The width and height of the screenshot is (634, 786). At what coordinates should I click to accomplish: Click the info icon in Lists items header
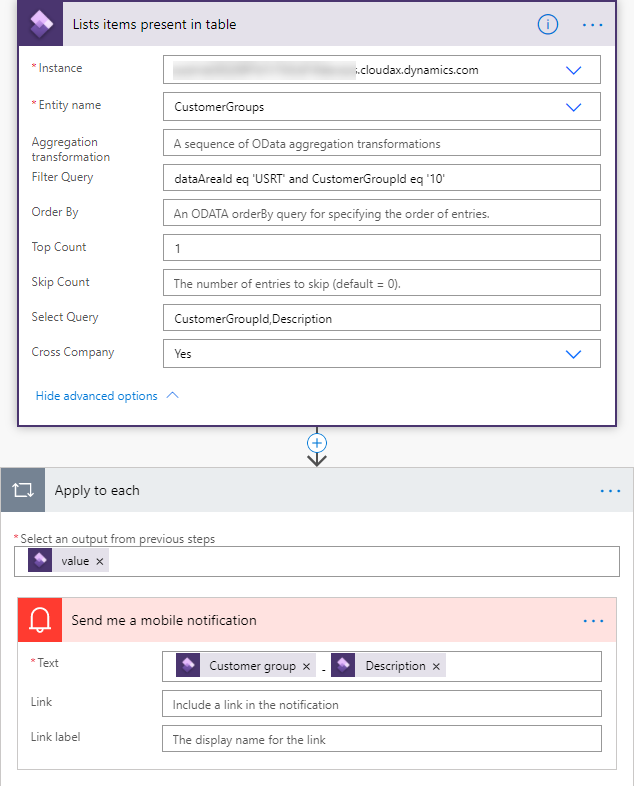click(x=547, y=25)
